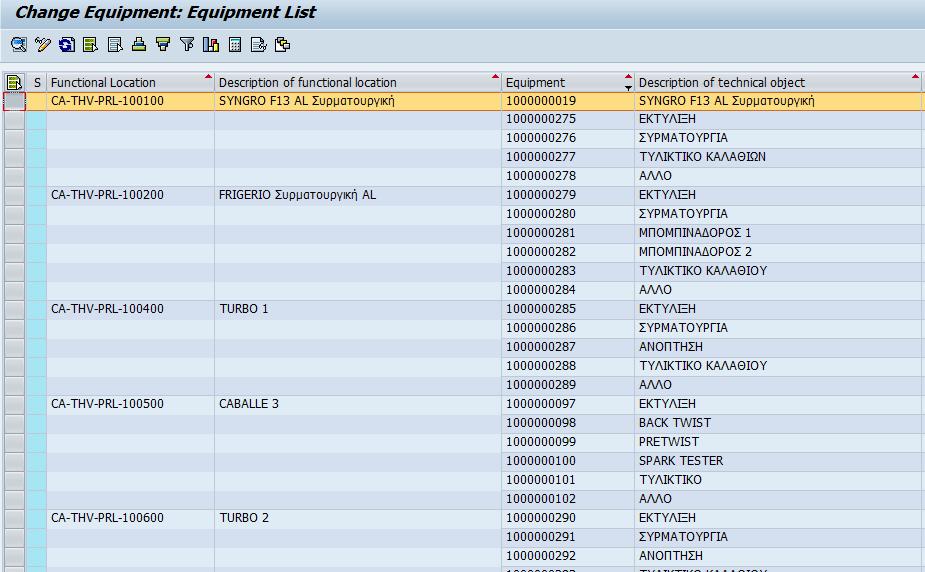Viewport: 925px width, 572px height.
Task: Click the Functional Location column header
Action: tap(130, 83)
